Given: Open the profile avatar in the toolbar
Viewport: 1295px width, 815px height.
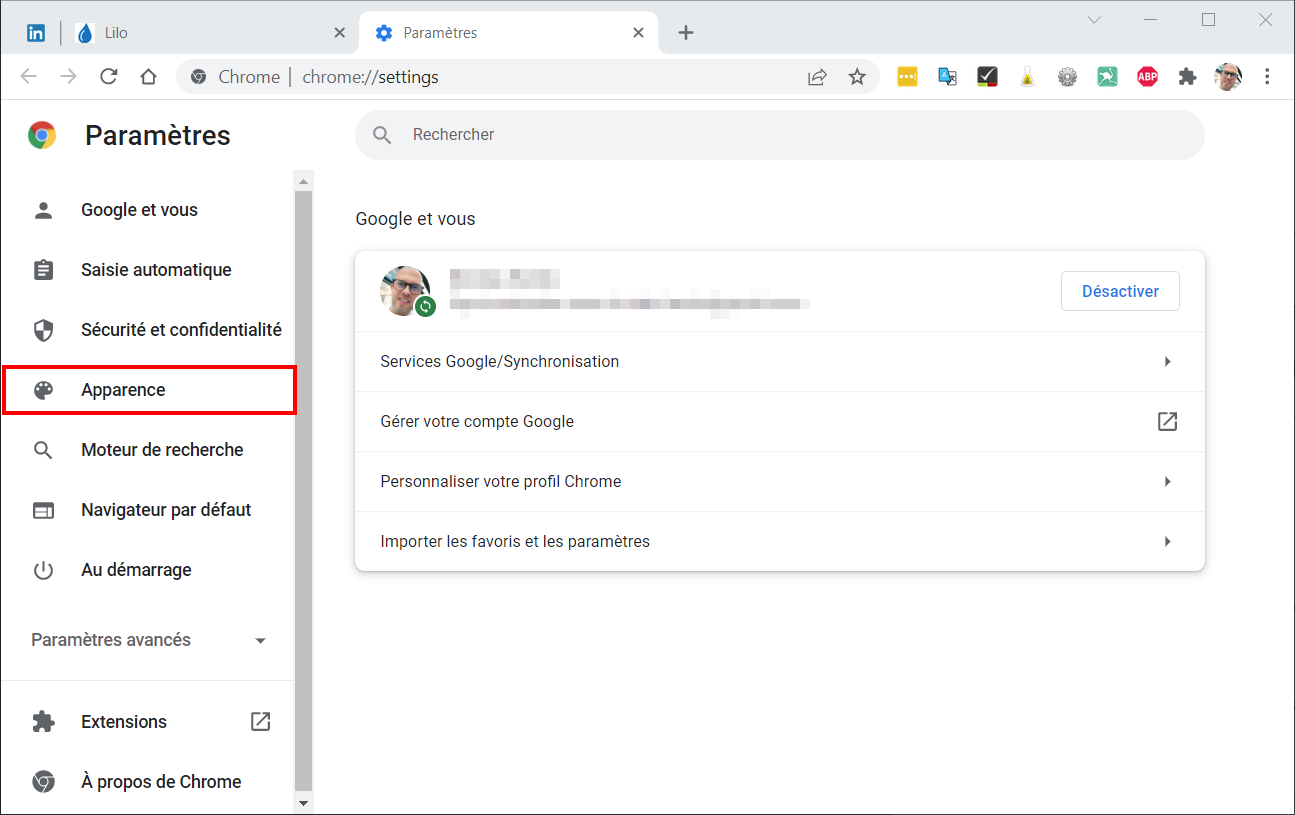Looking at the screenshot, I should tap(1228, 77).
